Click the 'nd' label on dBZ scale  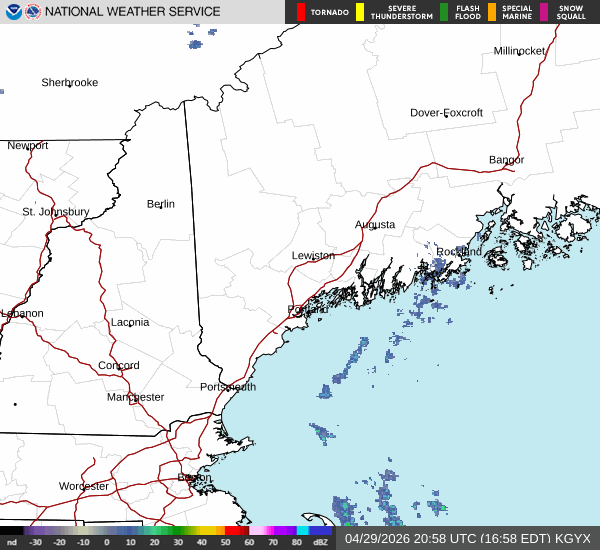(12, 542)
